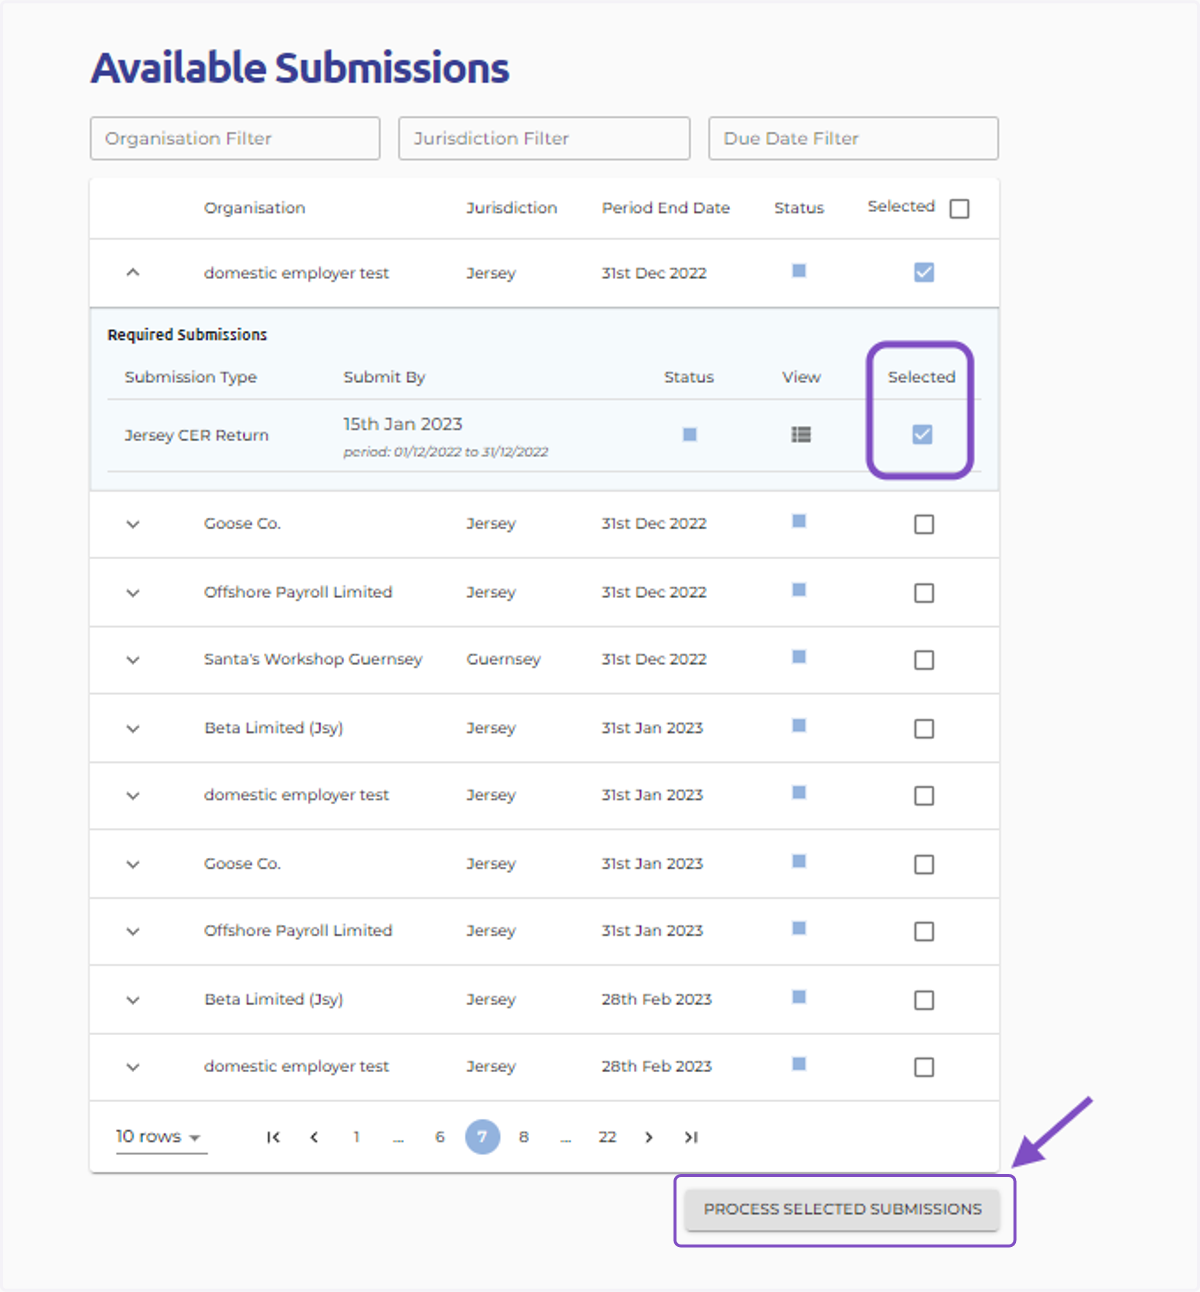This screenshot has height=1292, width=1200.
Task: Expand Offshore Payroll Limited 31st Jan 2023 row
Action: coord(133,931)
